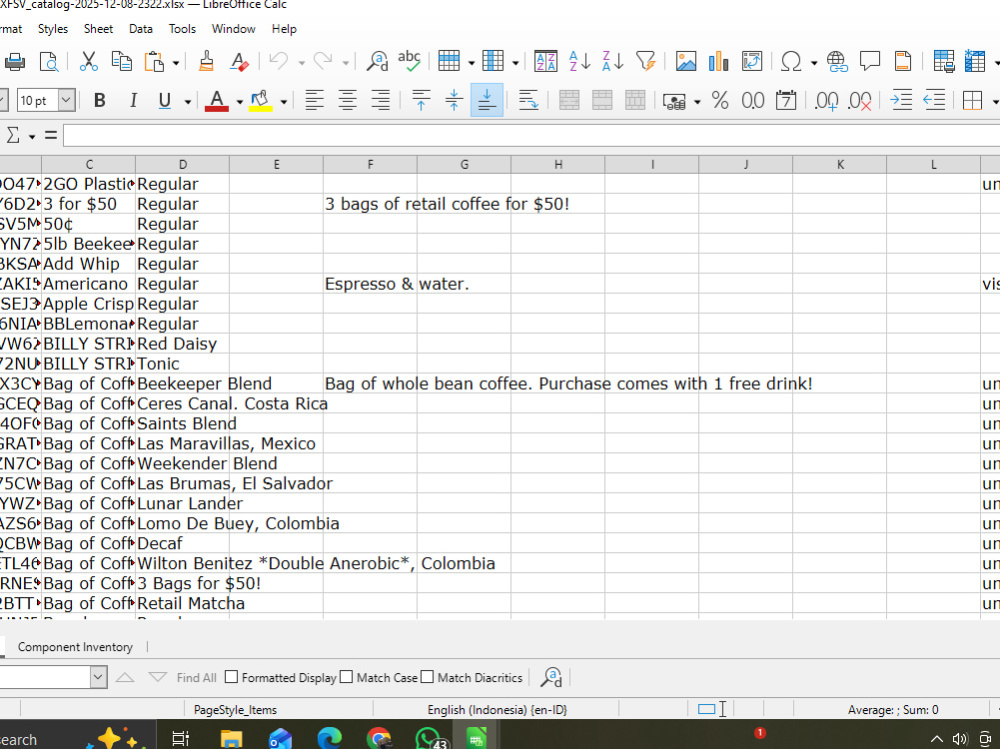
Task: Increase Indent icon
Action: pyautogui.click(x=901, y=100)
